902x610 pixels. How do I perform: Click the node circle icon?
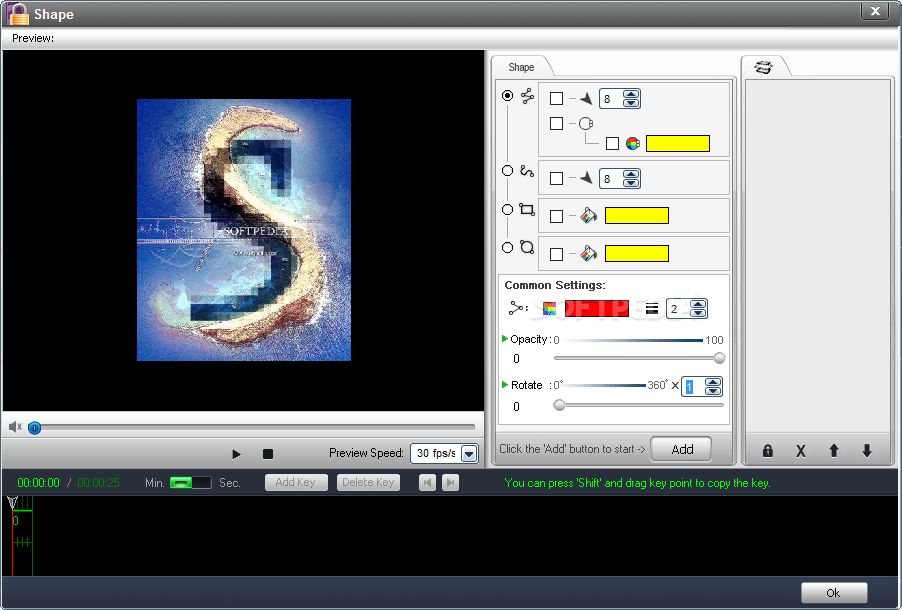coord(586,123)
